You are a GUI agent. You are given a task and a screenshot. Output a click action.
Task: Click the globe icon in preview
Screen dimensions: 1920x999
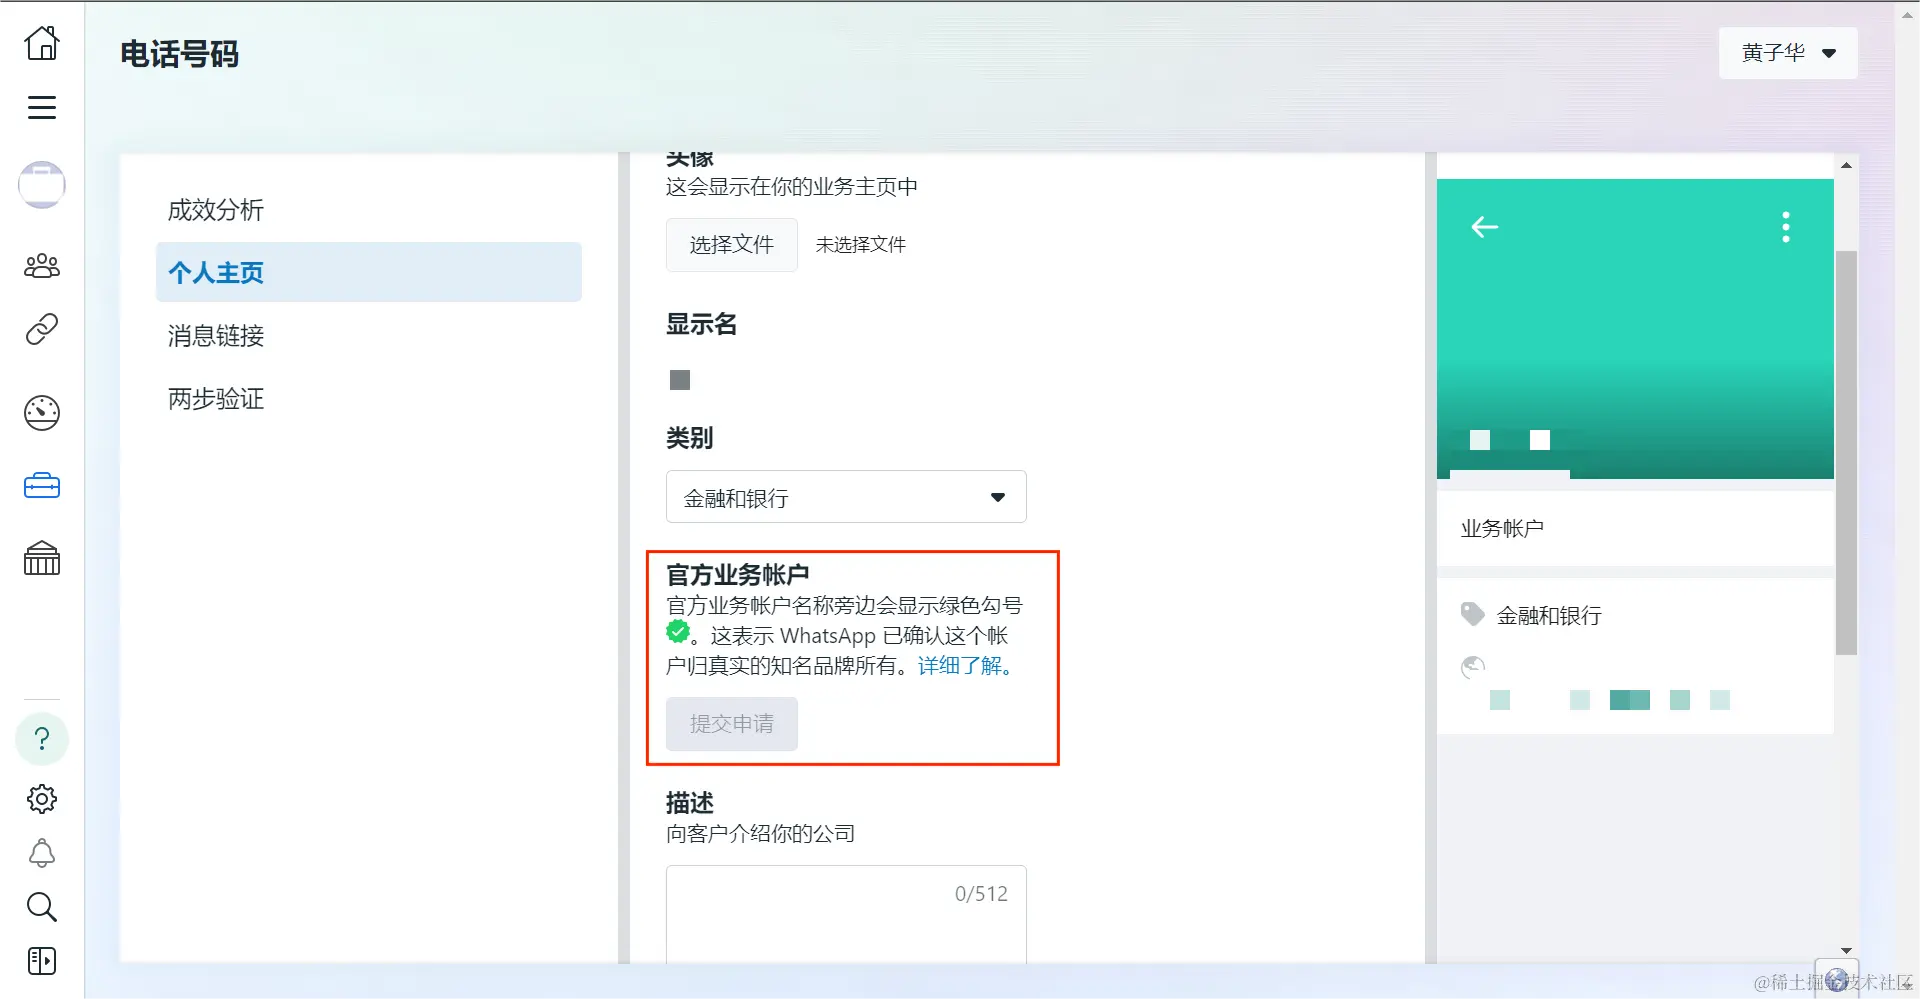(x=1473, y=667)
